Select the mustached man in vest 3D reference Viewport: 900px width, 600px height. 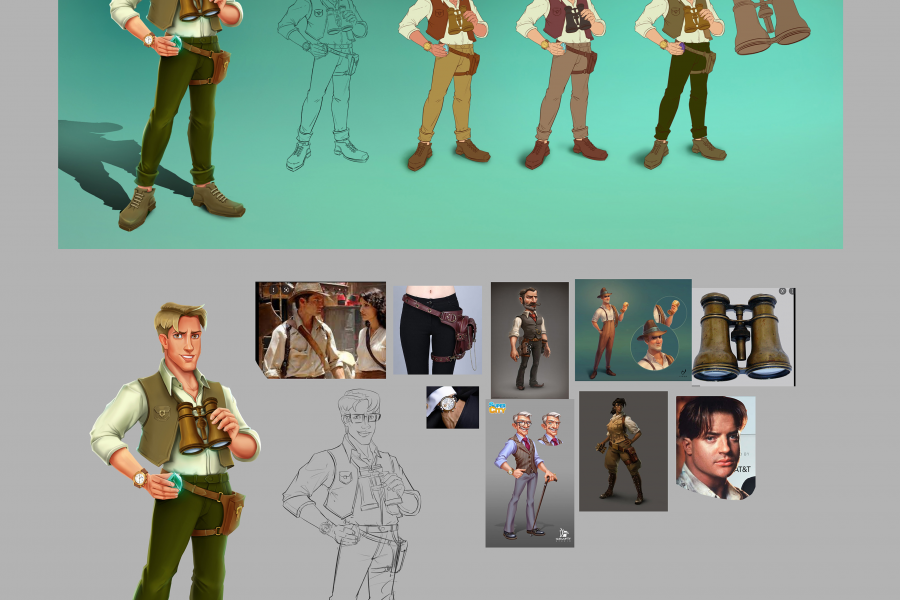530,340
